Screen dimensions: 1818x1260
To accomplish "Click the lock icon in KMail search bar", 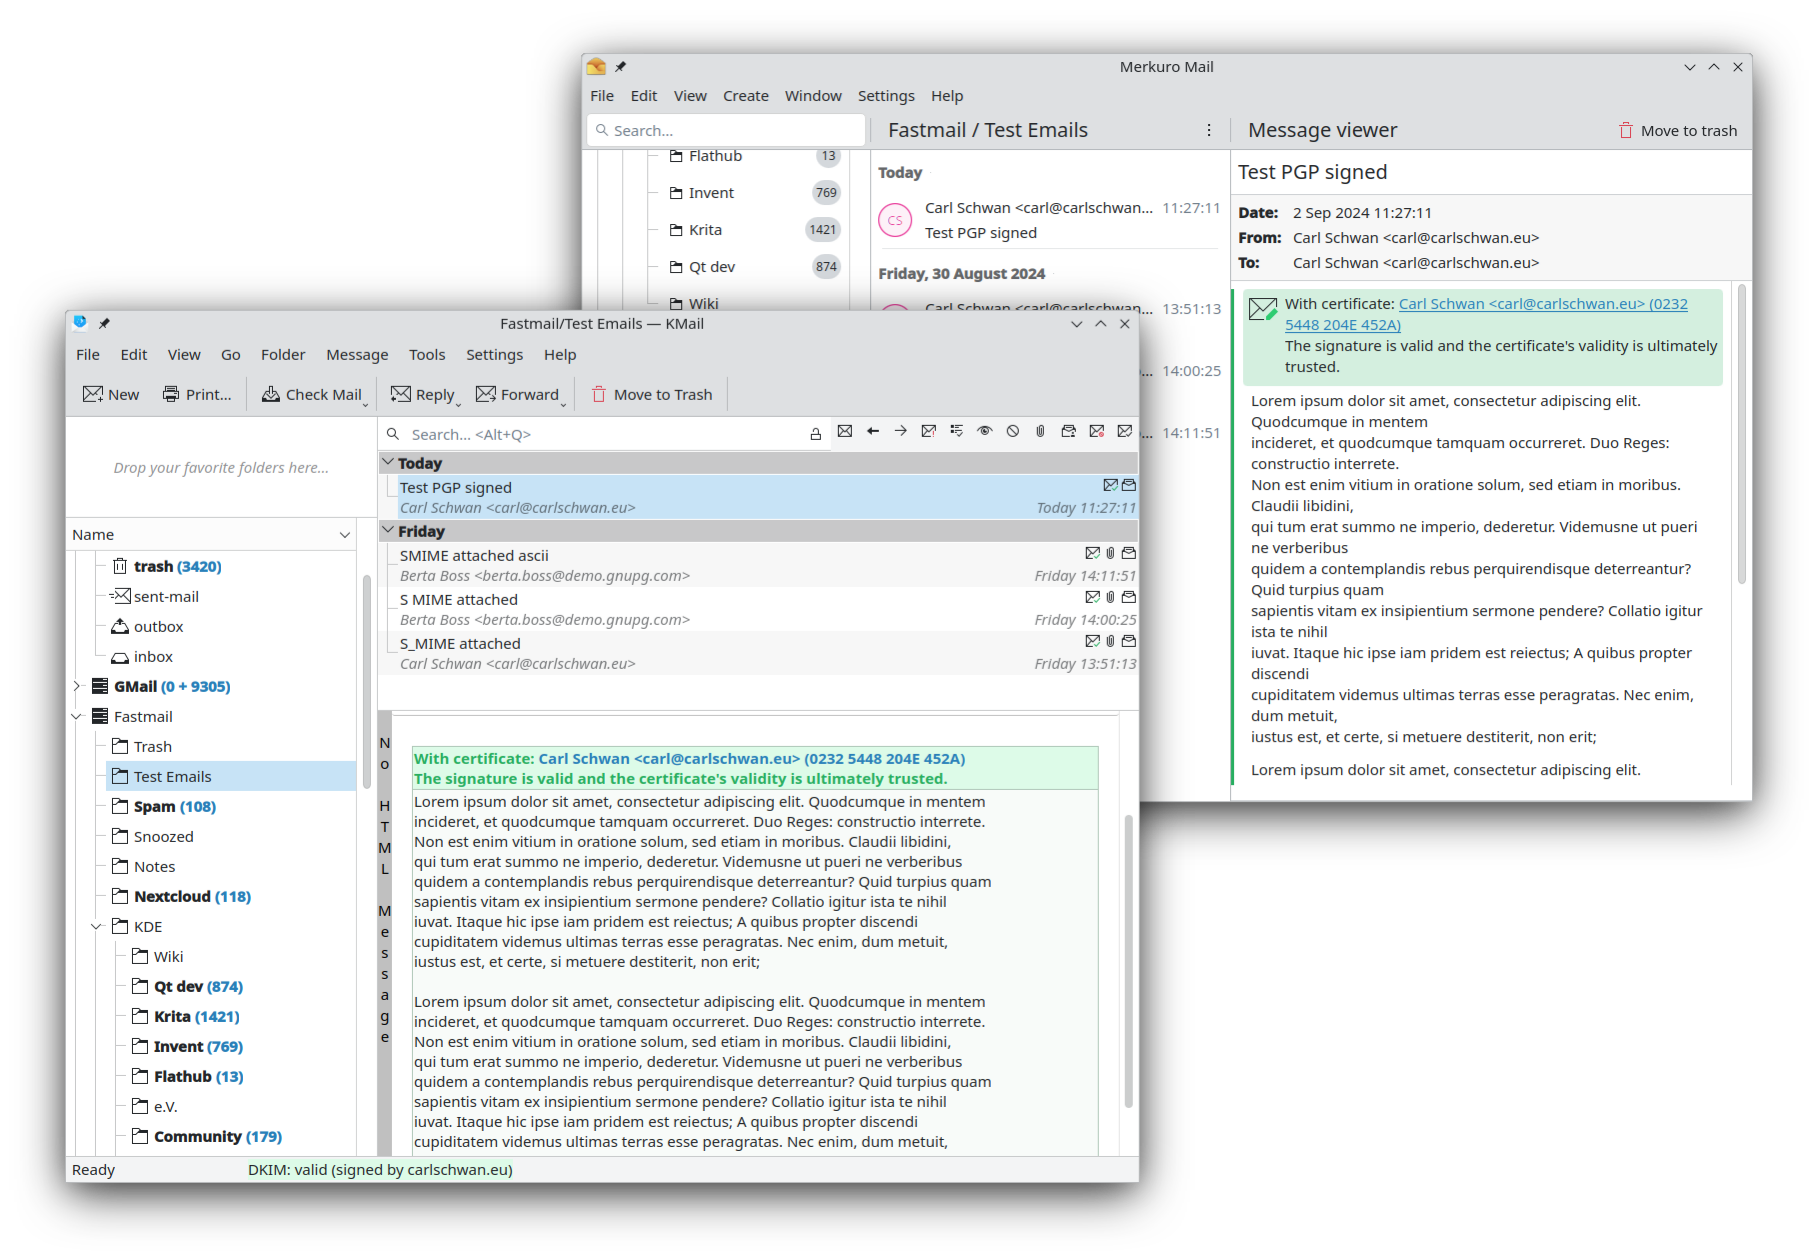I will (816, 434).
